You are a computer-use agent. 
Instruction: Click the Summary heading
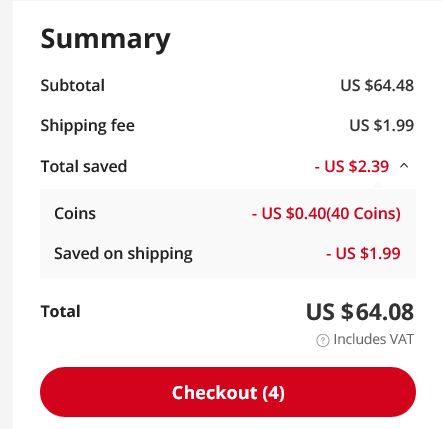[x=105, y=39]
